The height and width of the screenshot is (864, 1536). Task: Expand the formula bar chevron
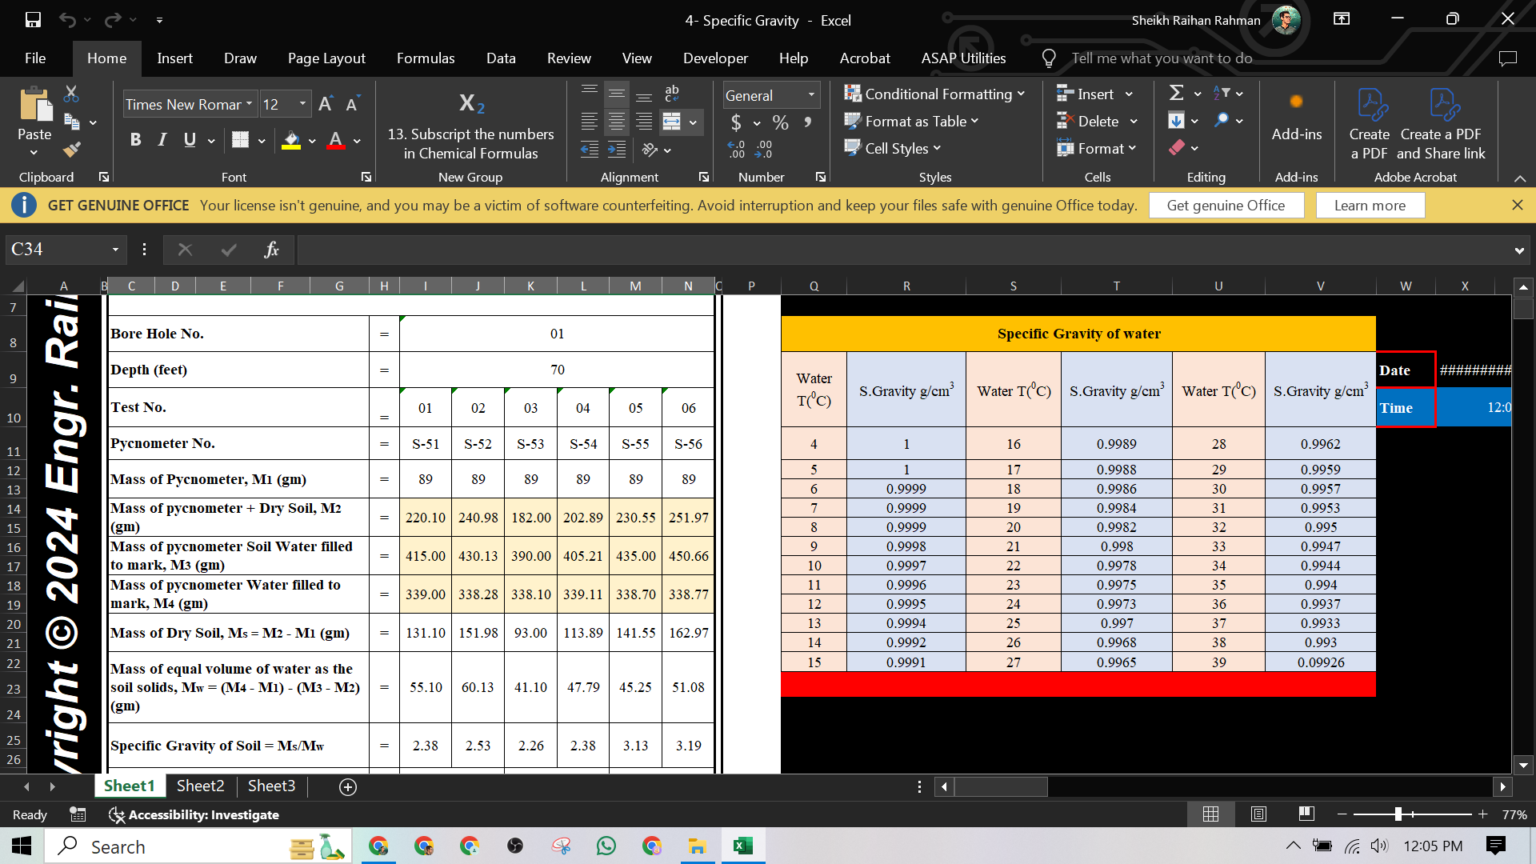point(1519,250)
